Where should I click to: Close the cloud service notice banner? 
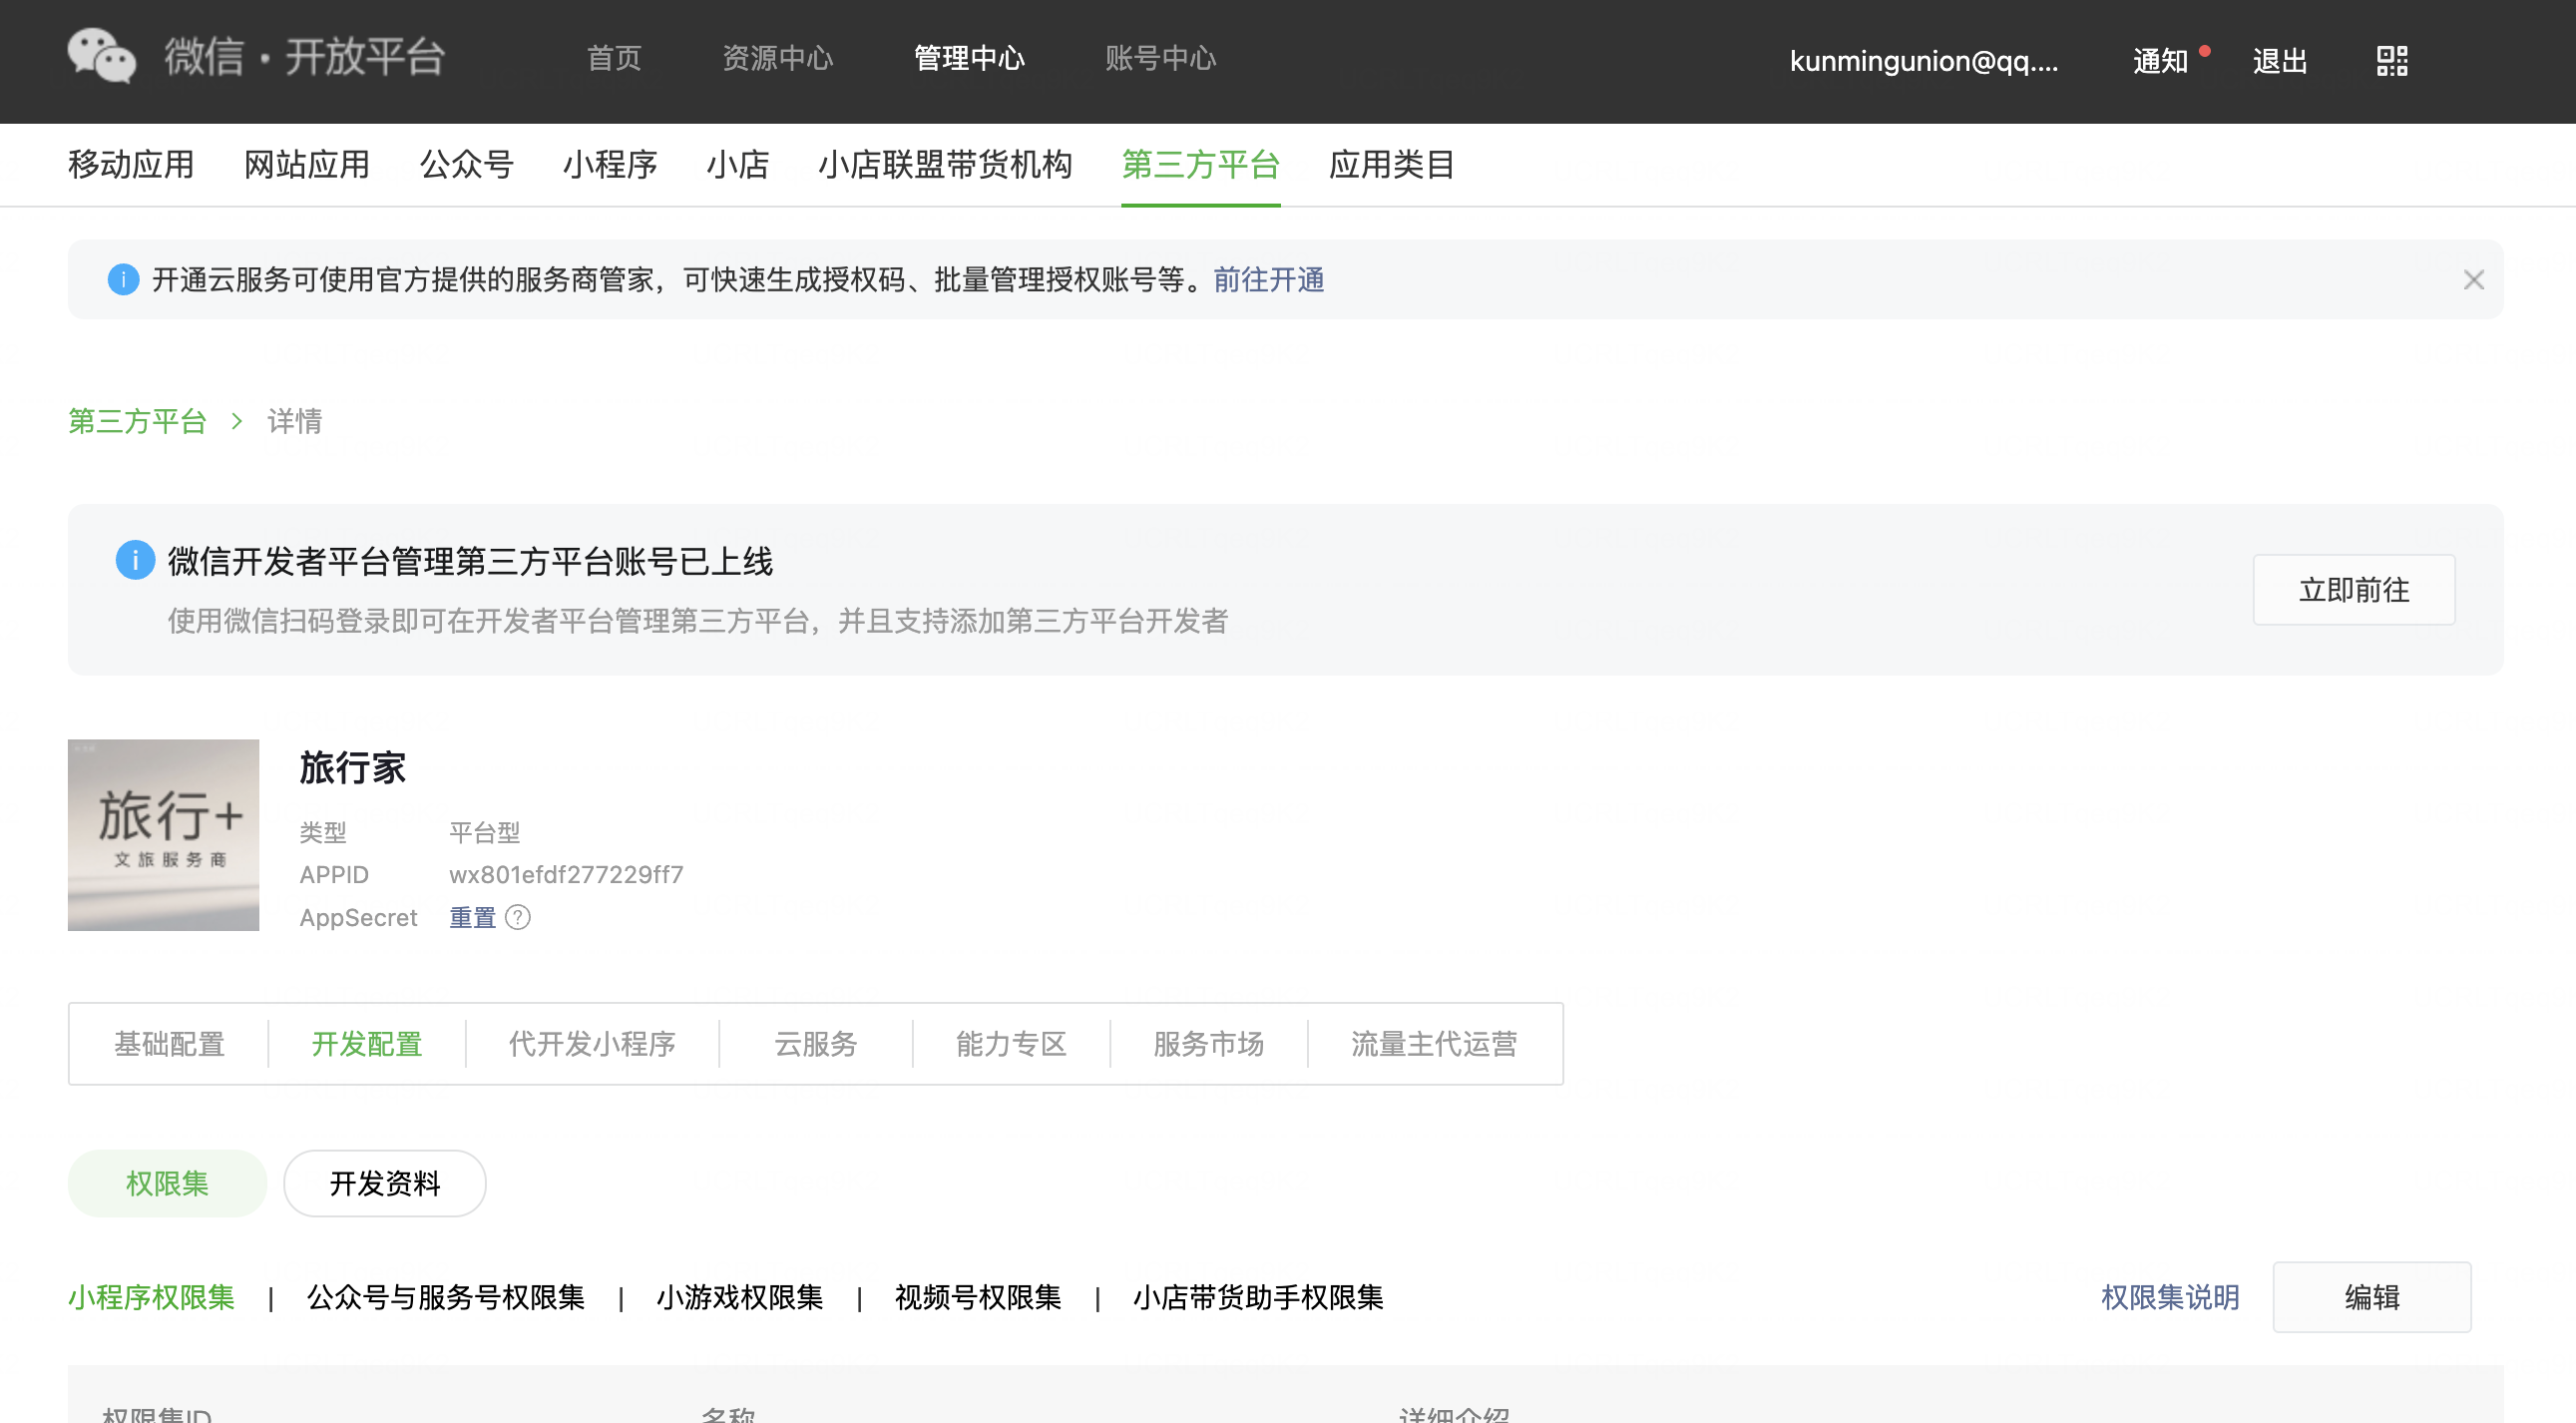(x=2473, y=280)
